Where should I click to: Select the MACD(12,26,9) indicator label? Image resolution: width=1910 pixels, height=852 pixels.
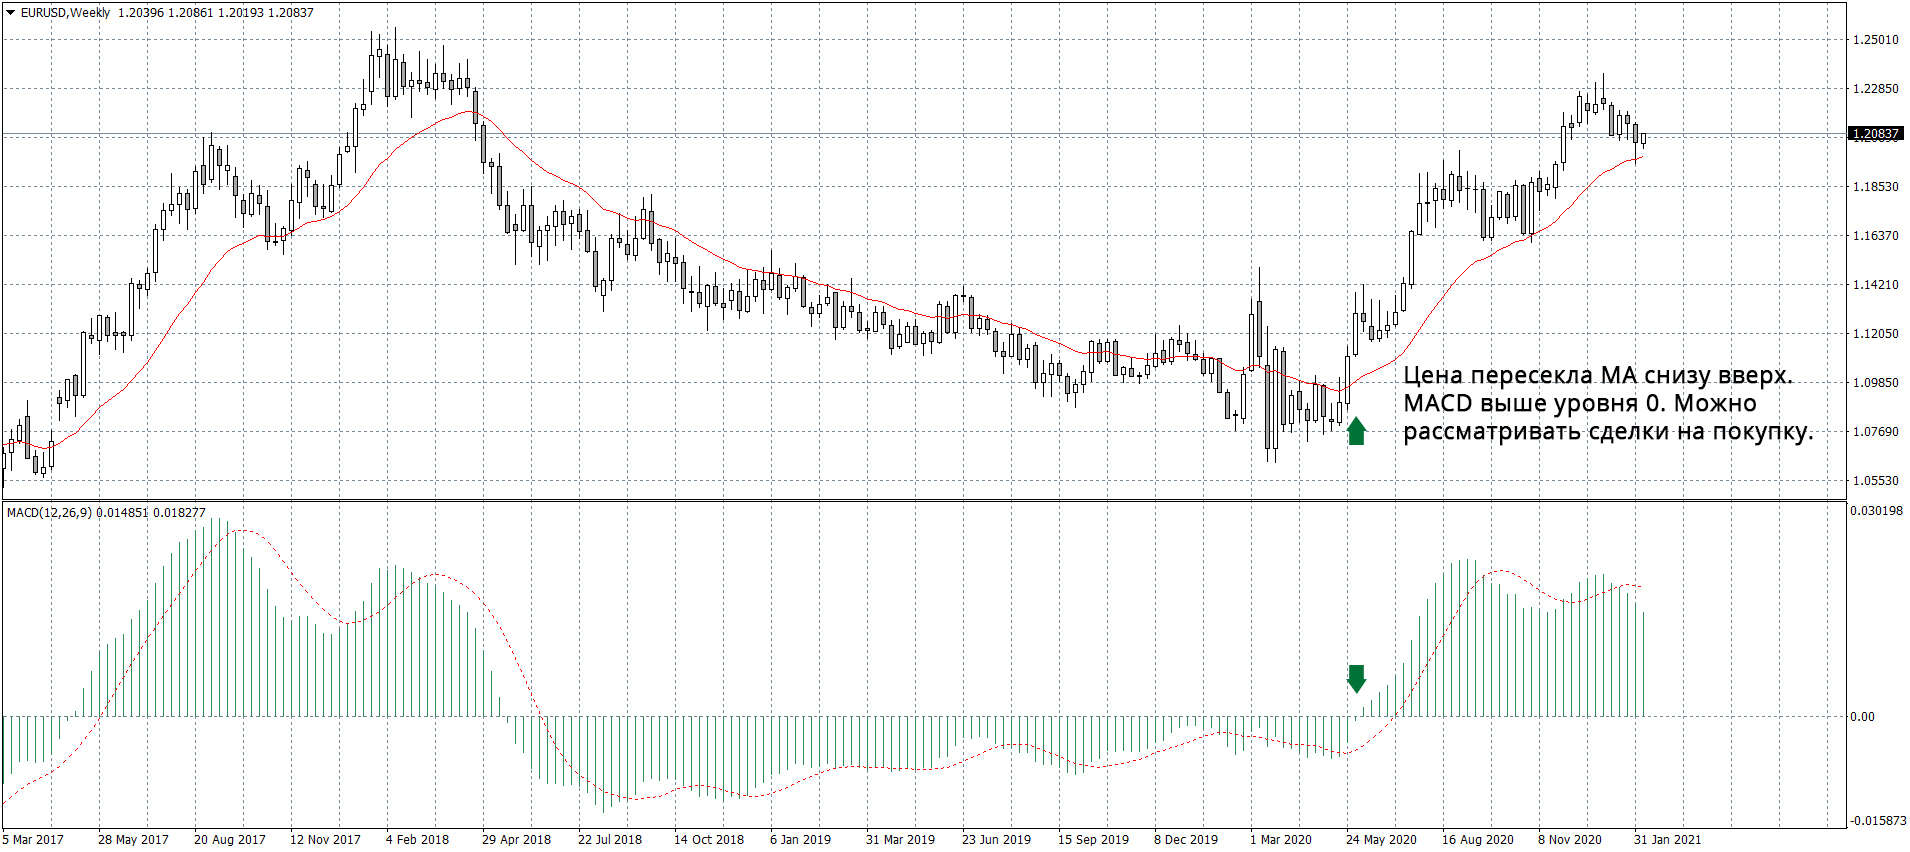click(x=49, y=513)
